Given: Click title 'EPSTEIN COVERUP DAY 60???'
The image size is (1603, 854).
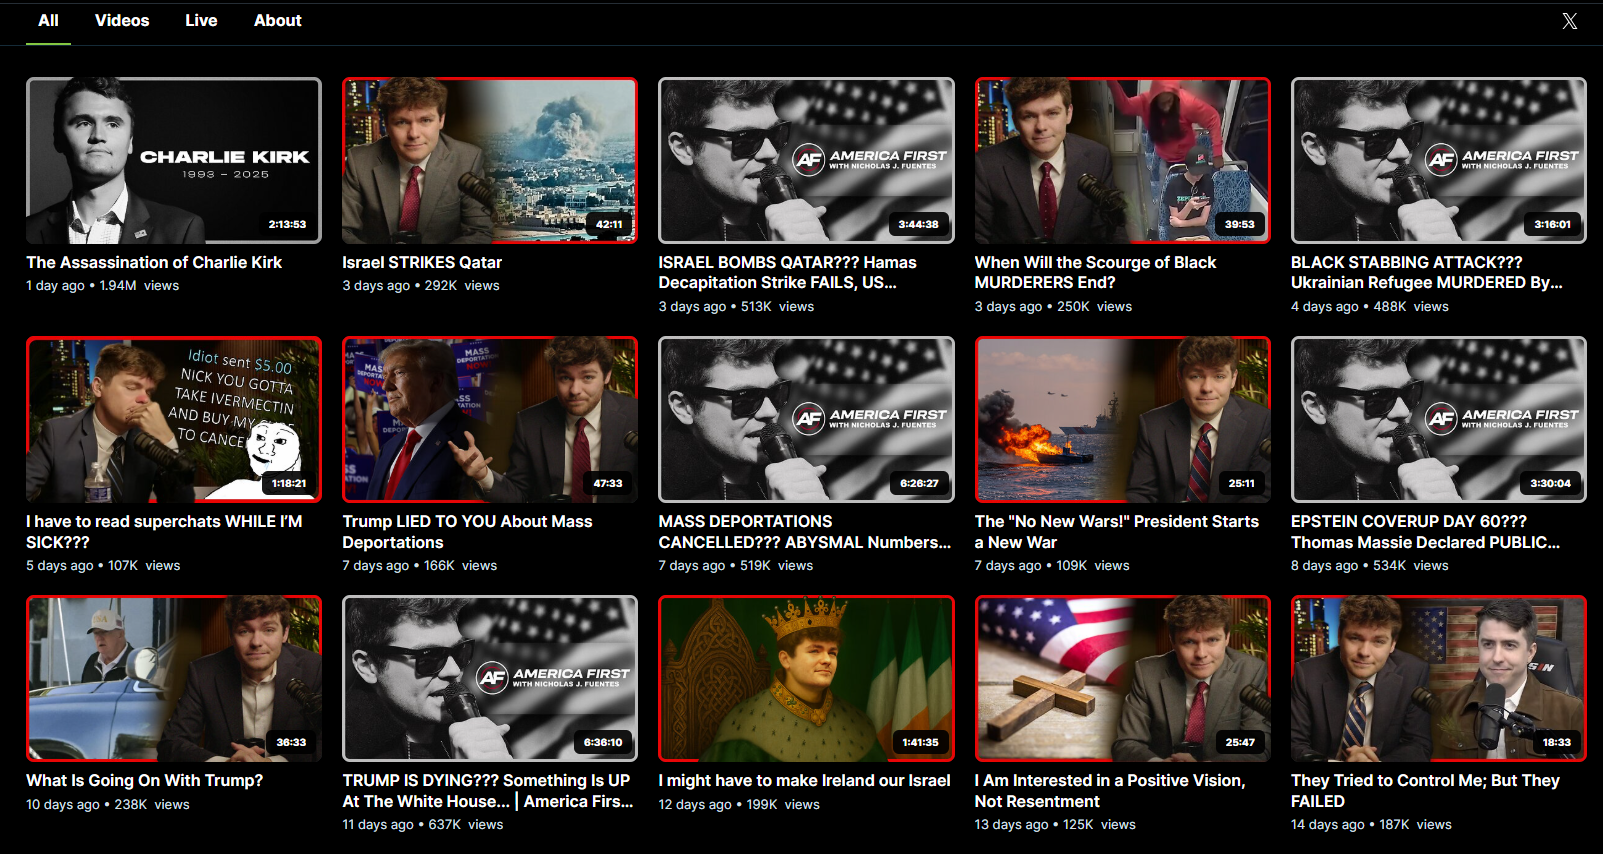Looking at the screenshot, I should coord(1426,531).
